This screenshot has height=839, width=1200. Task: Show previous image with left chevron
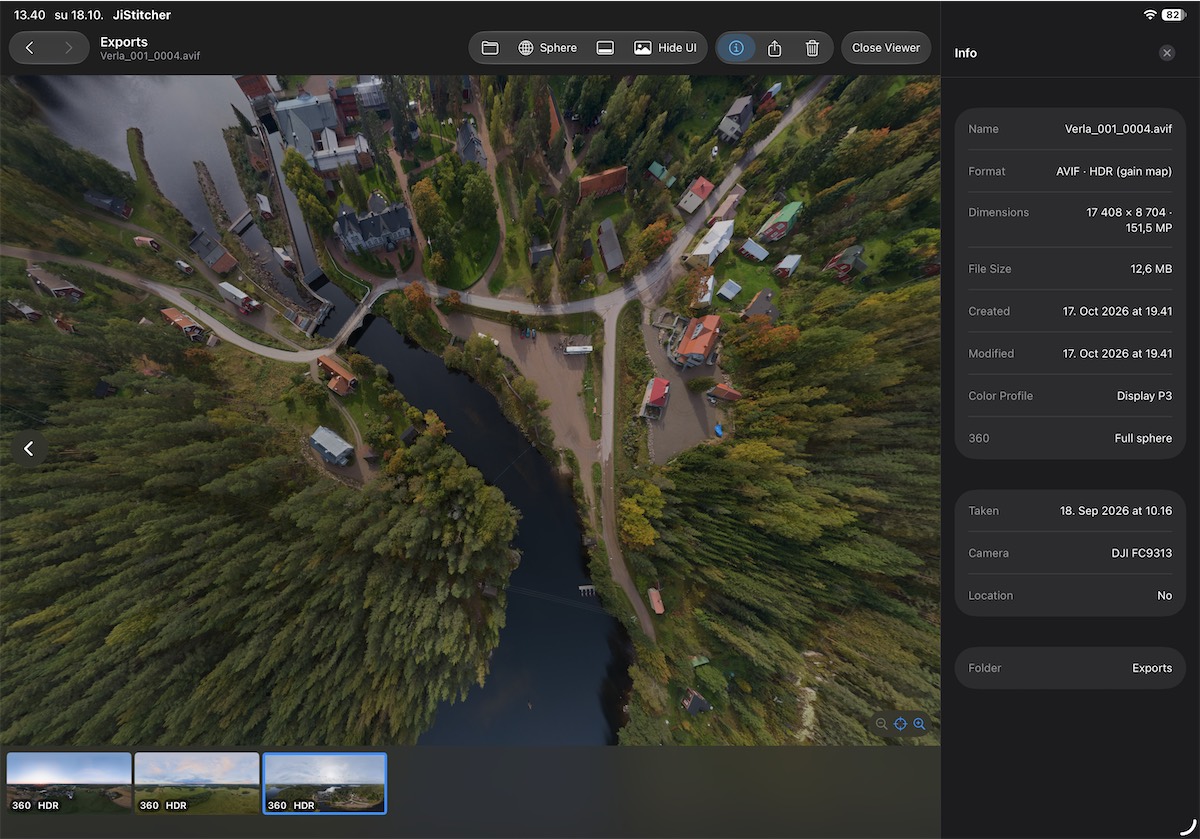pyautogui.click(x=29, y=449)
